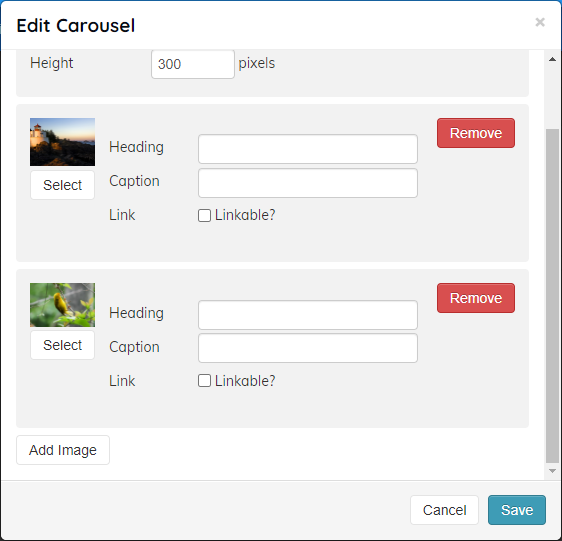
Task: Click the vertical scrollbar thumb
Action: (x=552, y=296)
